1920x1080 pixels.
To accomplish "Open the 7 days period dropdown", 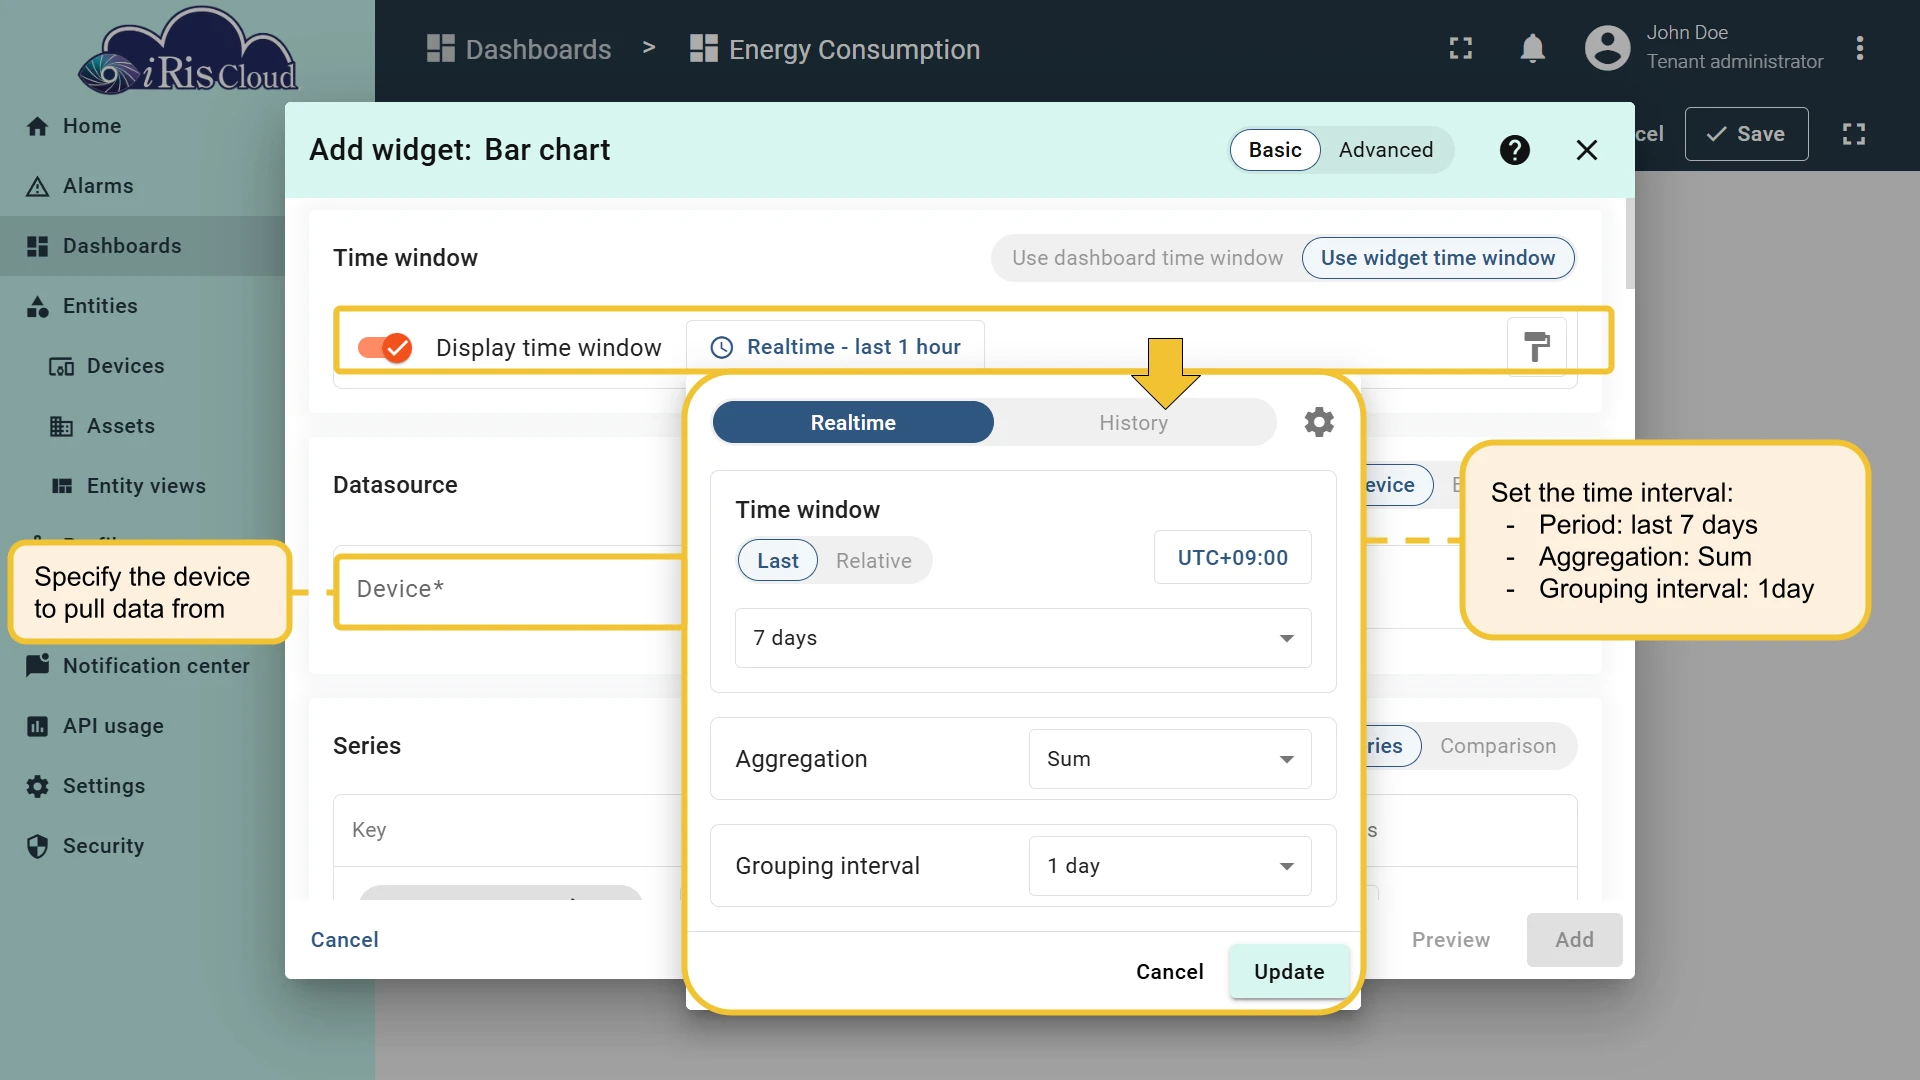I will pos(1022,638).
